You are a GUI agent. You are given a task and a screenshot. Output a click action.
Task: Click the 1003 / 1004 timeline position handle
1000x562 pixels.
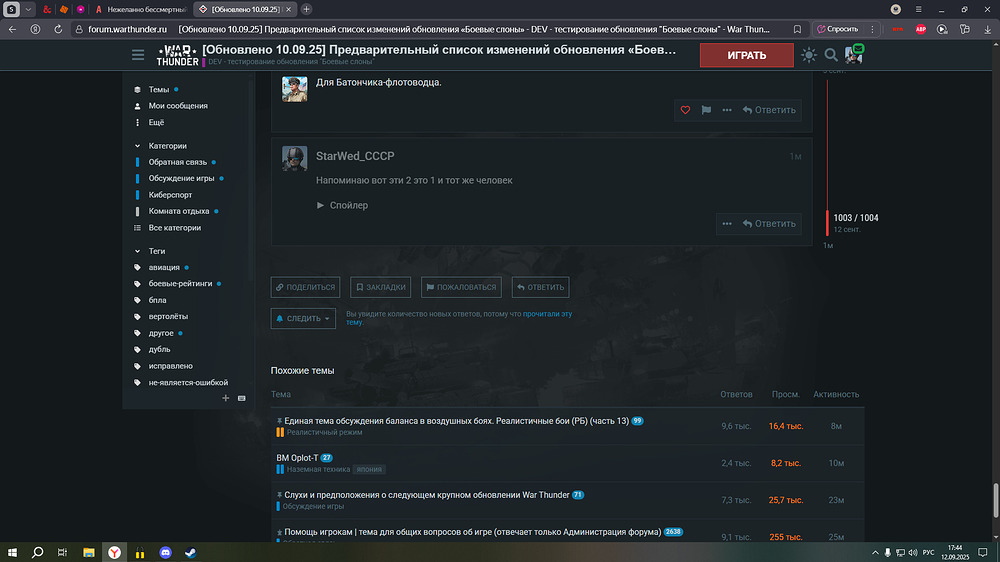(x=828, y=223)
